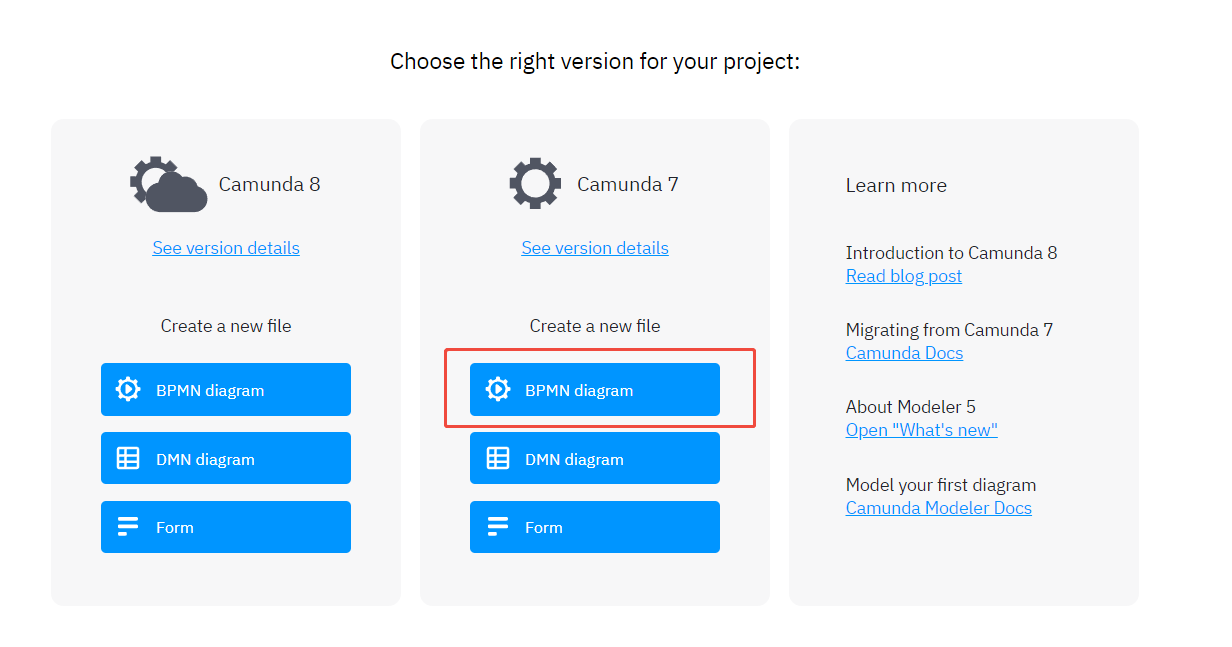Click table icon on Camunda 7 DMN button
The width and height of the screenshot is (1232, 647).
(x=497, y=458)
